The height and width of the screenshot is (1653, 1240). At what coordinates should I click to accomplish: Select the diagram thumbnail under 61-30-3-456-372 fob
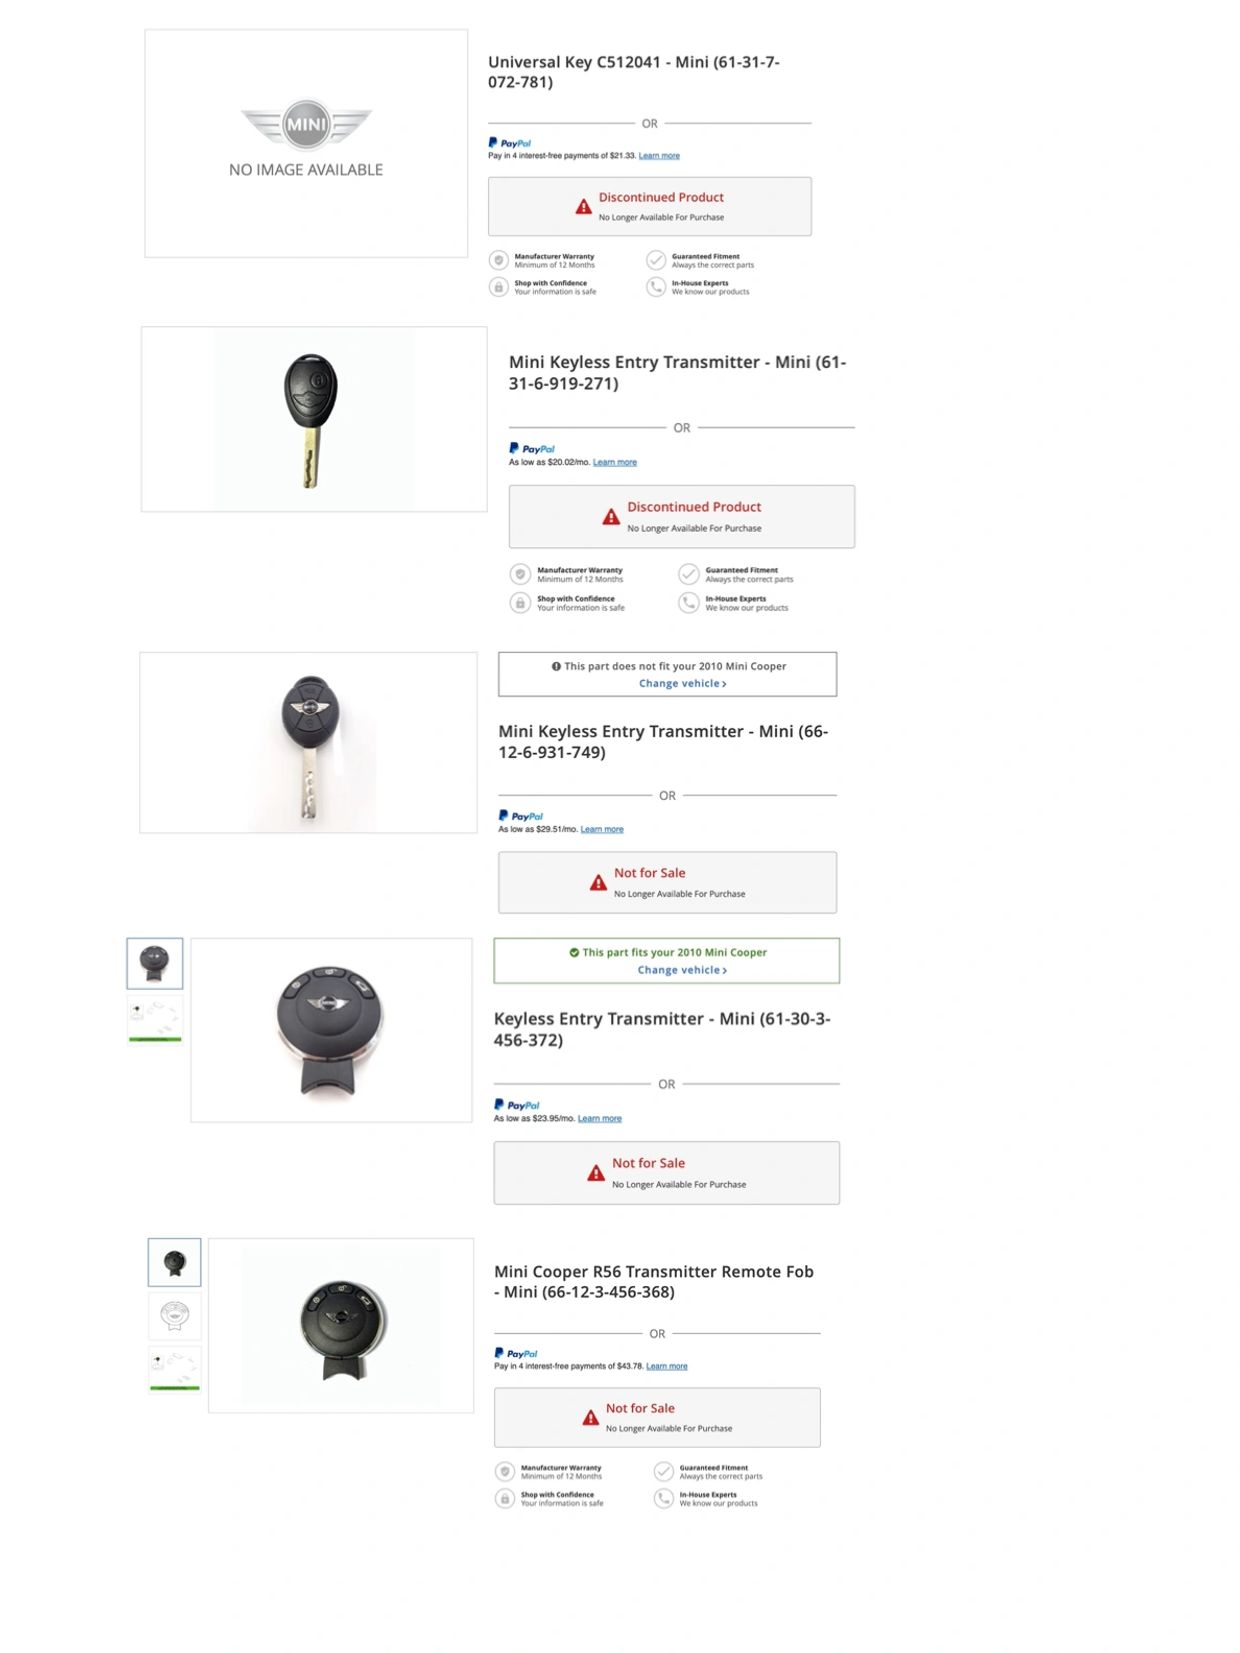coord(155,1019)
